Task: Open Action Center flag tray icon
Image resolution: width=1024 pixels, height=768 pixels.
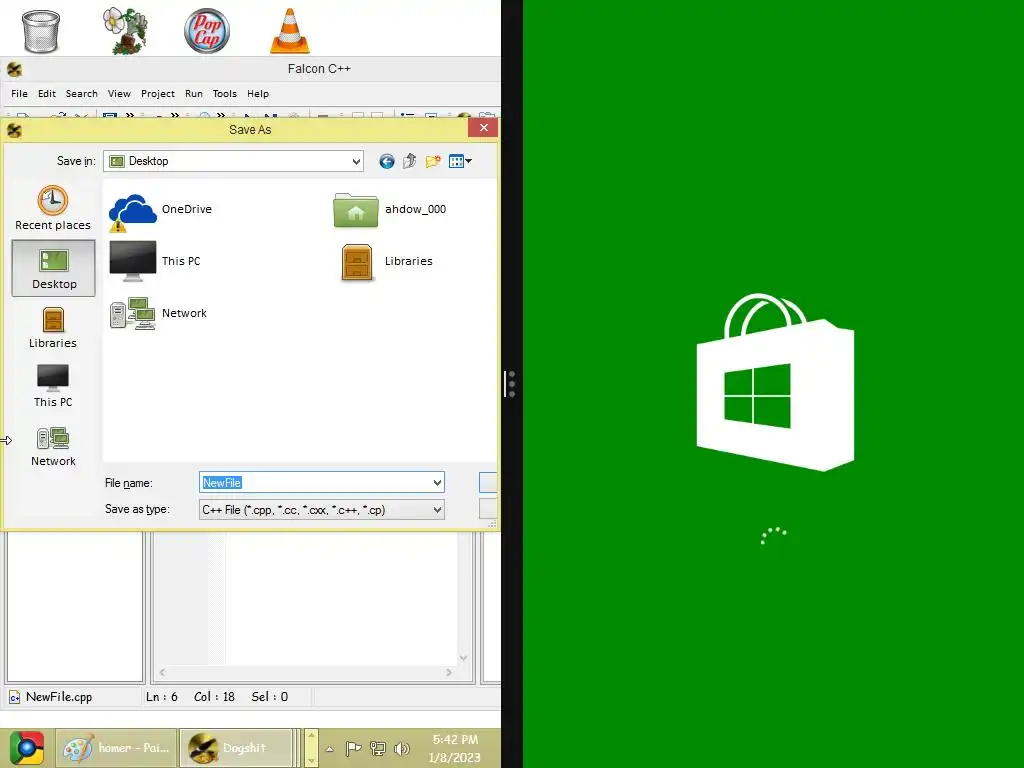Action: coord(353,748)
